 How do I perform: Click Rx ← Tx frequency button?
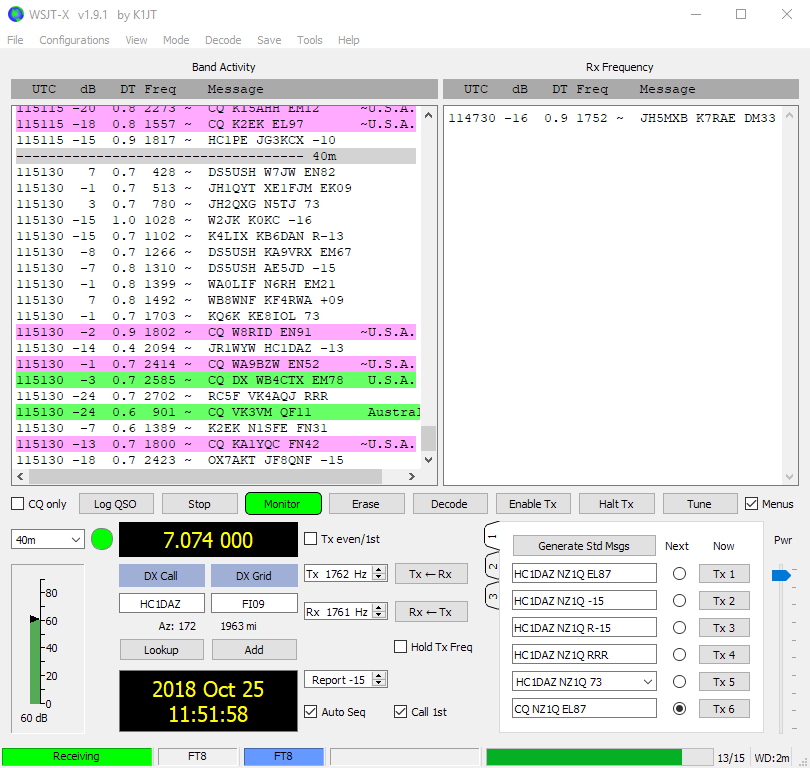431,612
